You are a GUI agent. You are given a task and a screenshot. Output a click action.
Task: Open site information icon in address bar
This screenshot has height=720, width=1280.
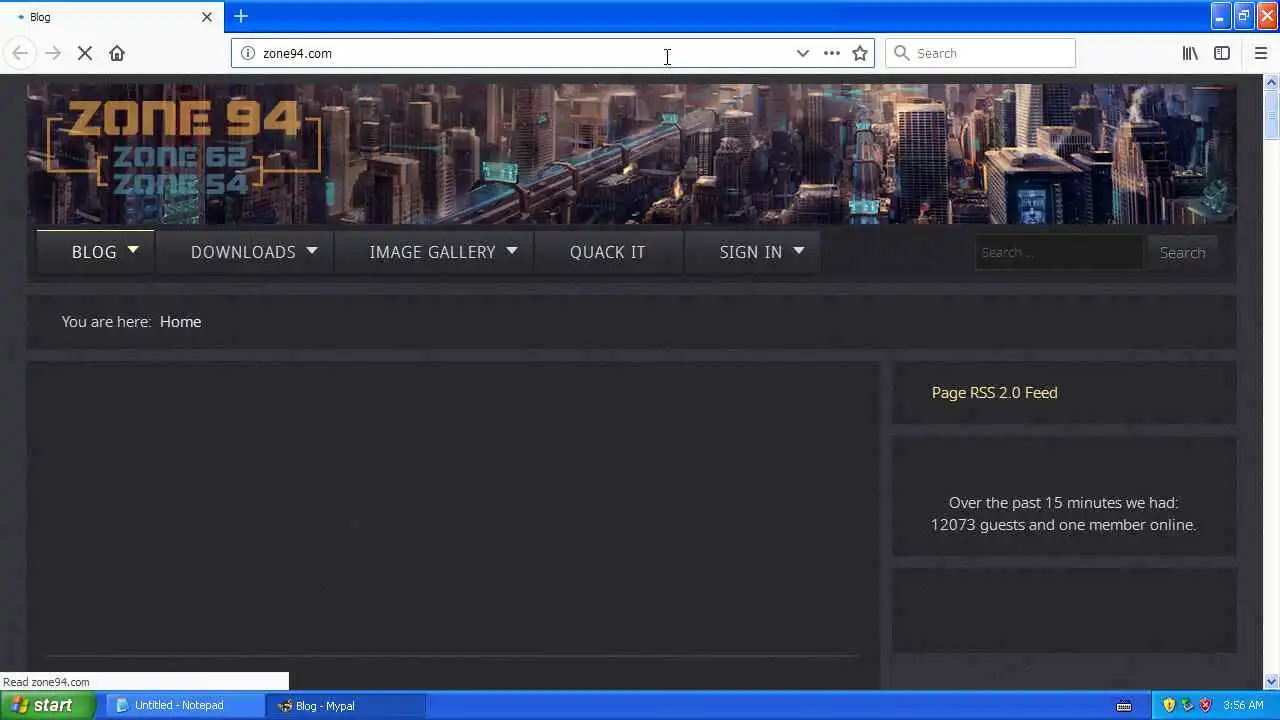(x=248, y=53)
